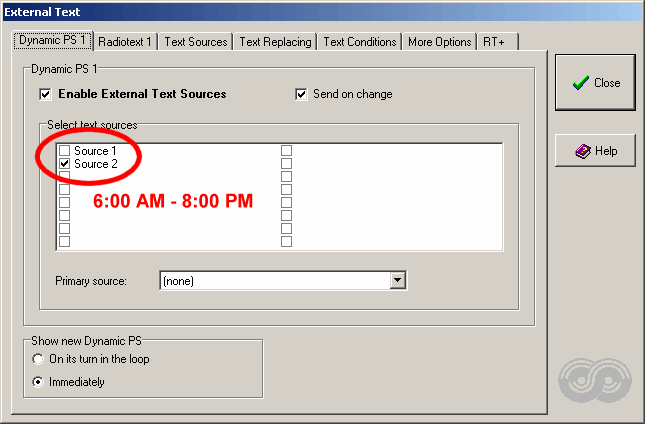Check first checkbox in right source column
The image size is (645, 424).
click(x=286, y=151)
